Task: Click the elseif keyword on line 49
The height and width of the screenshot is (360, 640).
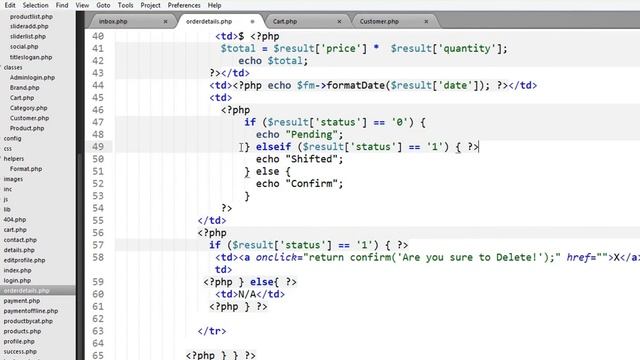Action: [x=273, y=147]
